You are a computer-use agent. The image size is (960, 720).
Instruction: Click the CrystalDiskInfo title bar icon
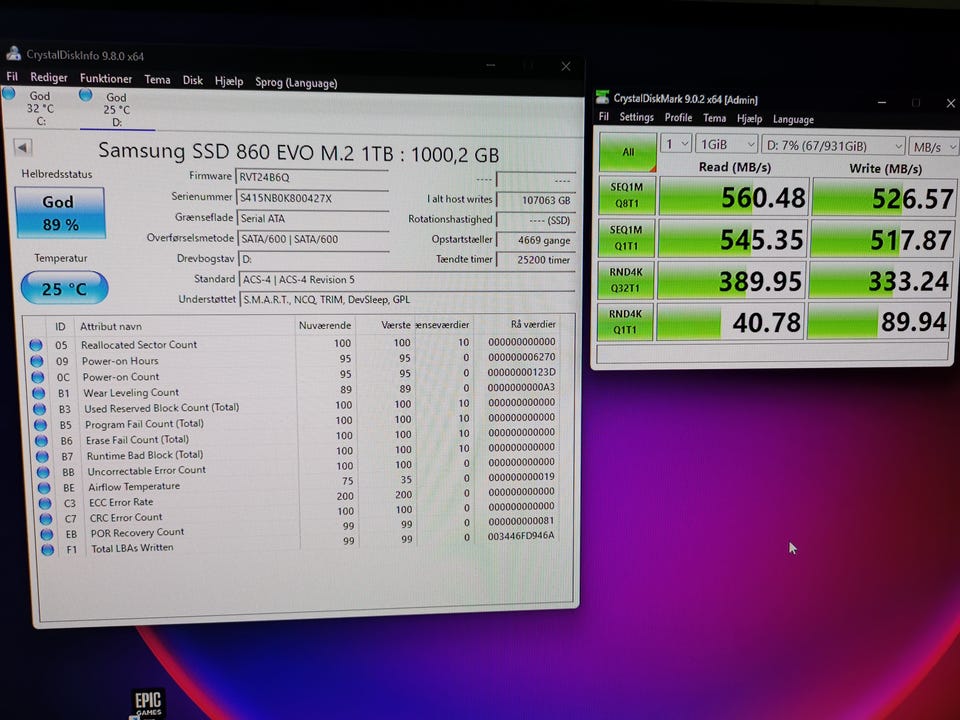(x=13, y=54)
